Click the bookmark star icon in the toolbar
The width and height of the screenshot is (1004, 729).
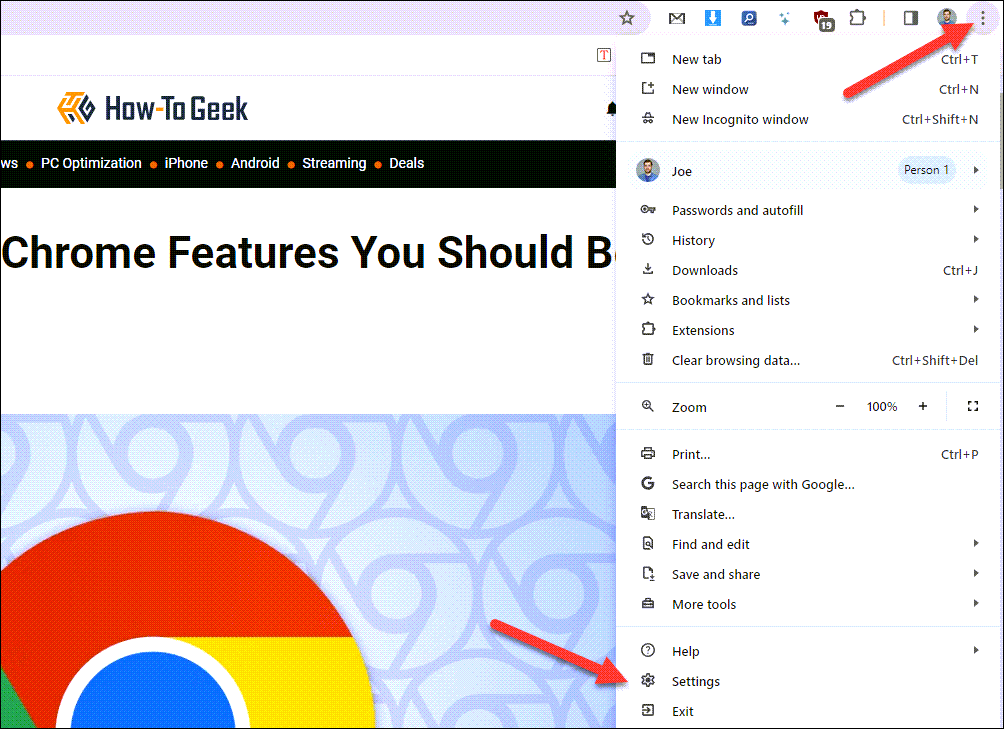pos(627,18)
